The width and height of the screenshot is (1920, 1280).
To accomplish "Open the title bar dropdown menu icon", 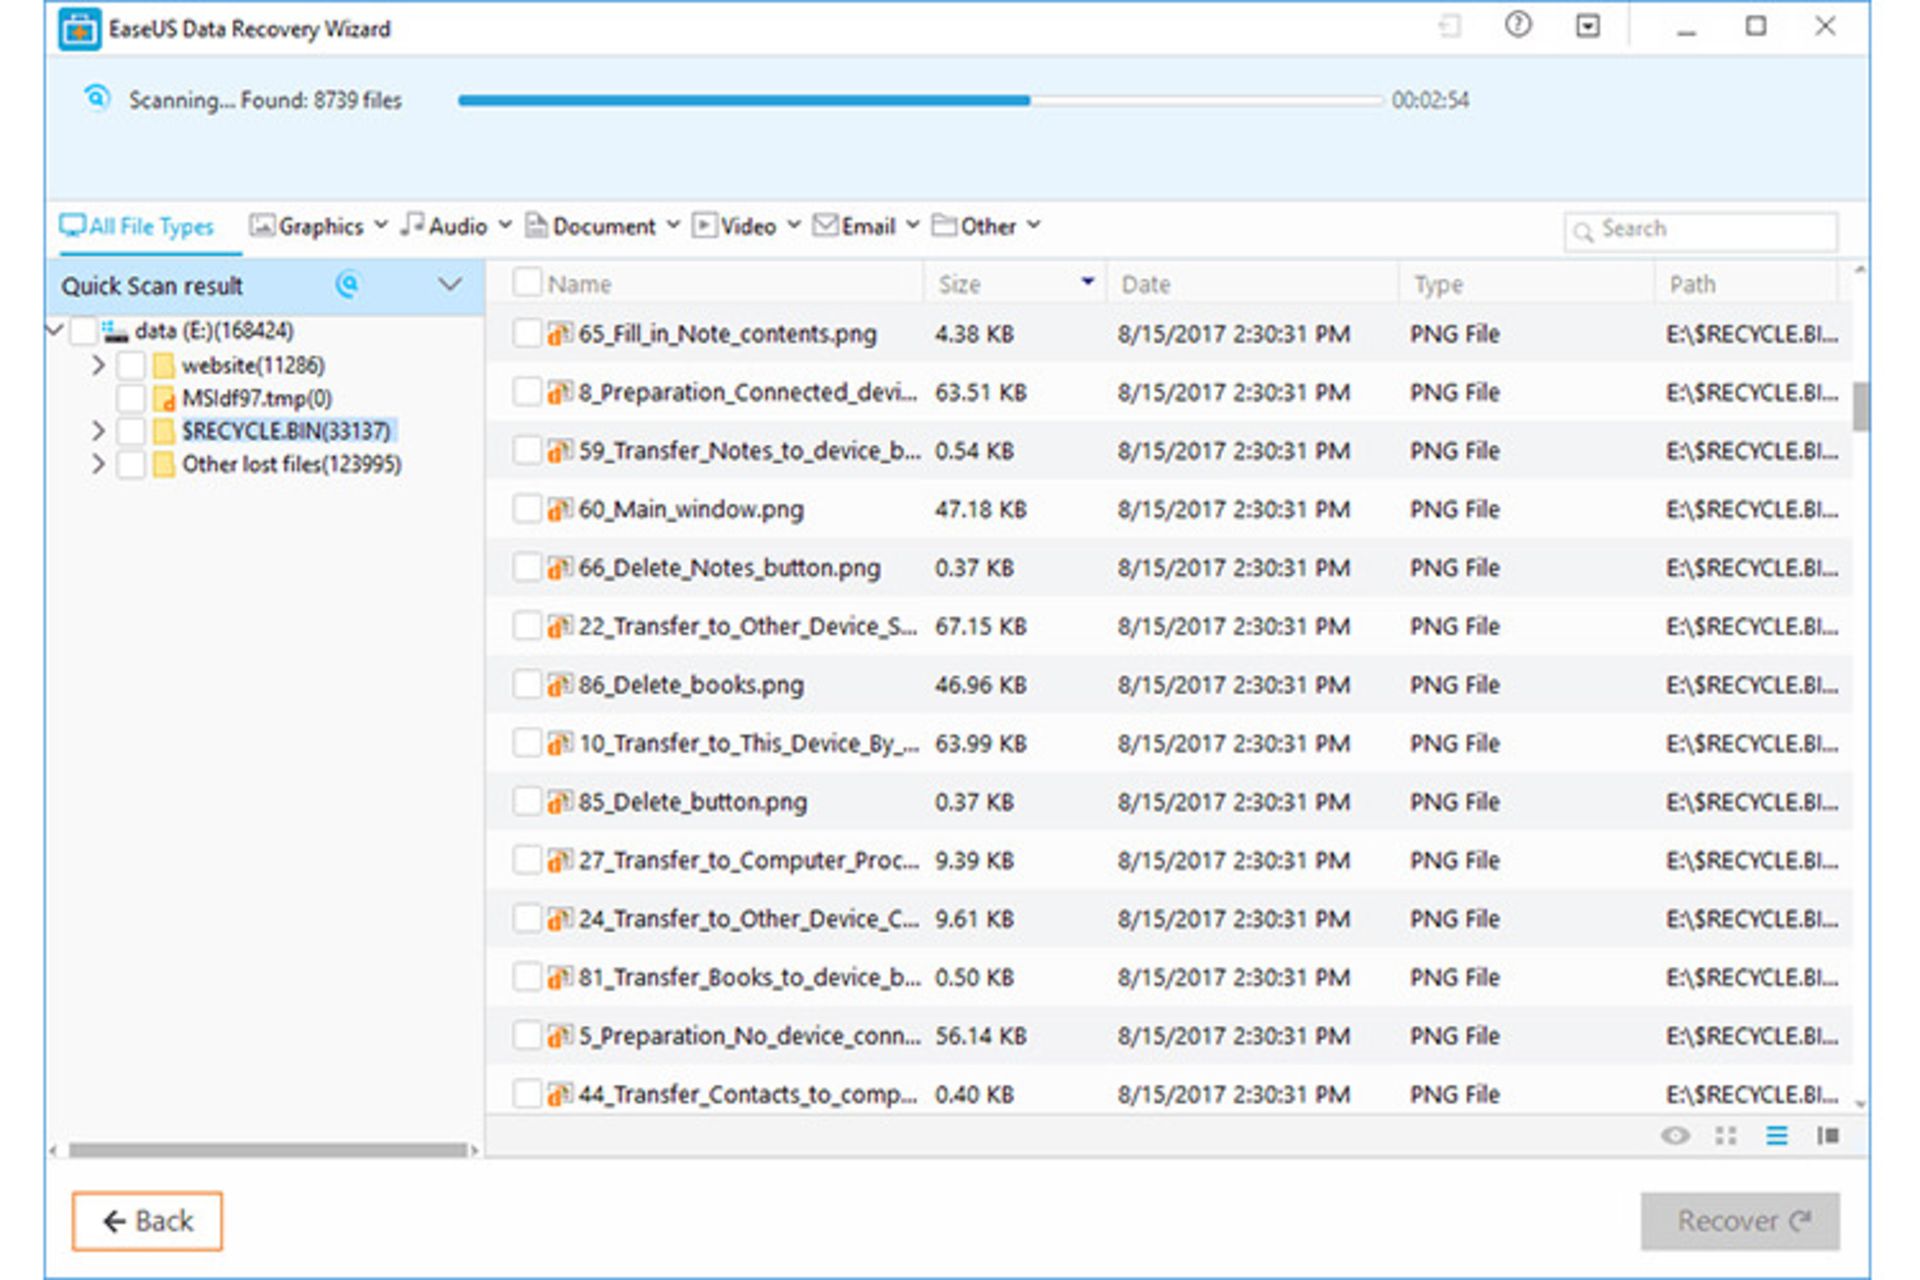I will tap(1587, 26).
